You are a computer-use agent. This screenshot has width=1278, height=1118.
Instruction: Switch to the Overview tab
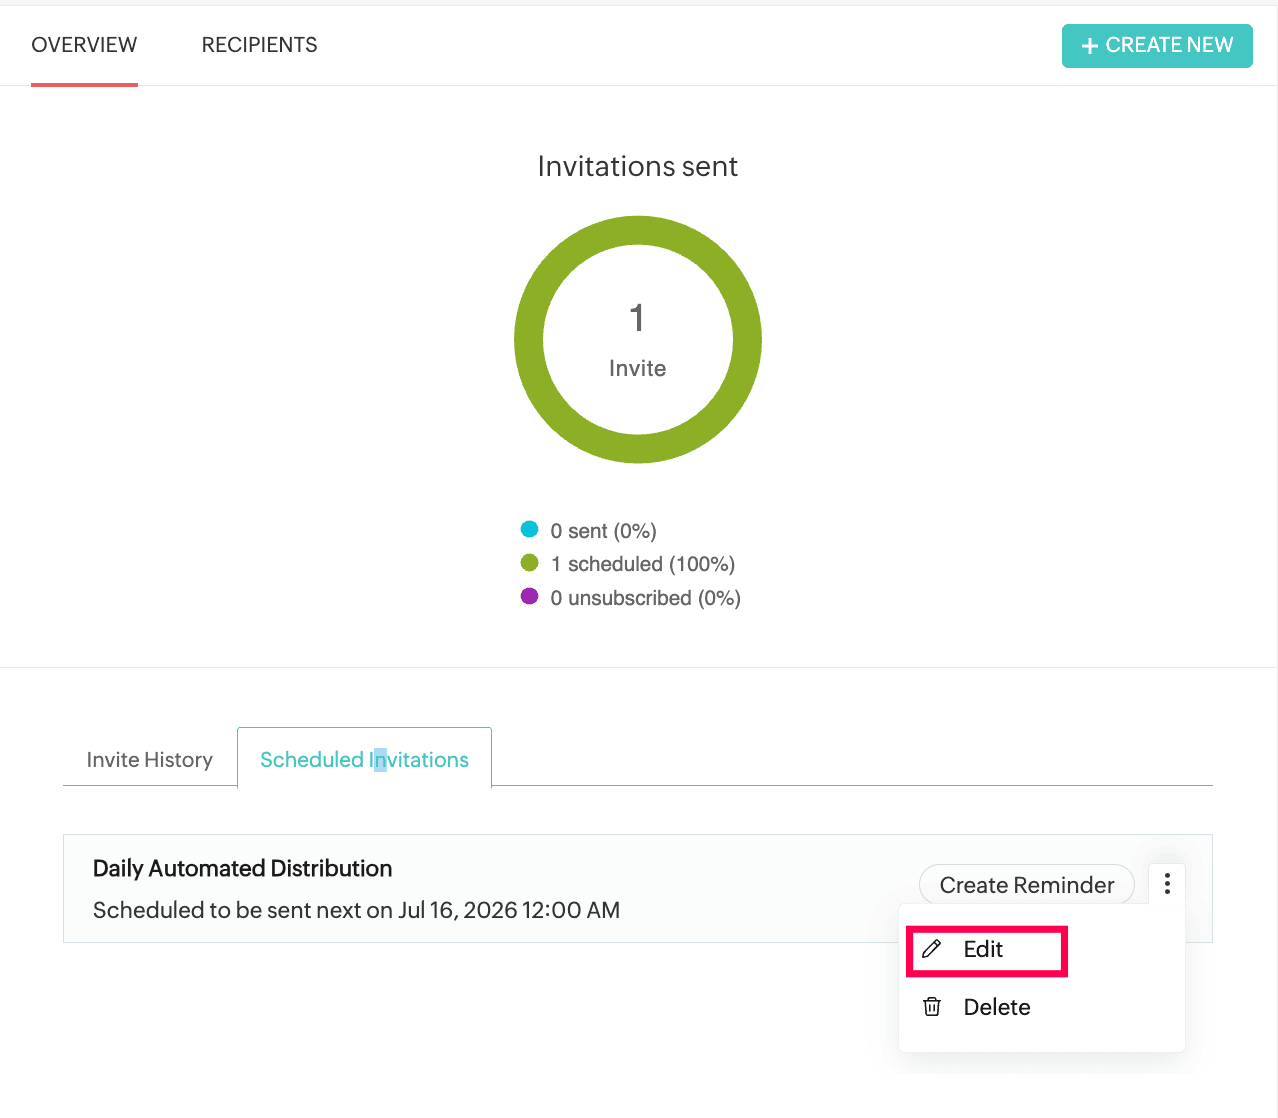coord(84,45)
